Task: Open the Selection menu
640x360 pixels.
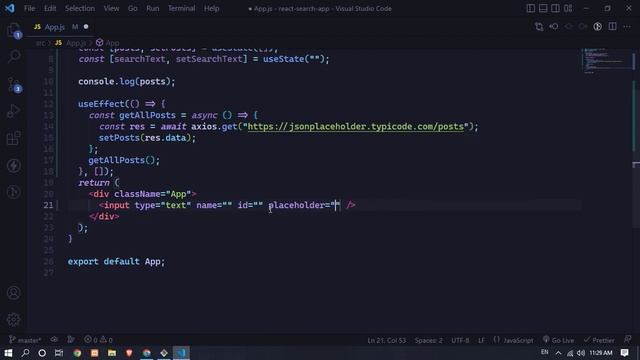Action: point(80,8)
